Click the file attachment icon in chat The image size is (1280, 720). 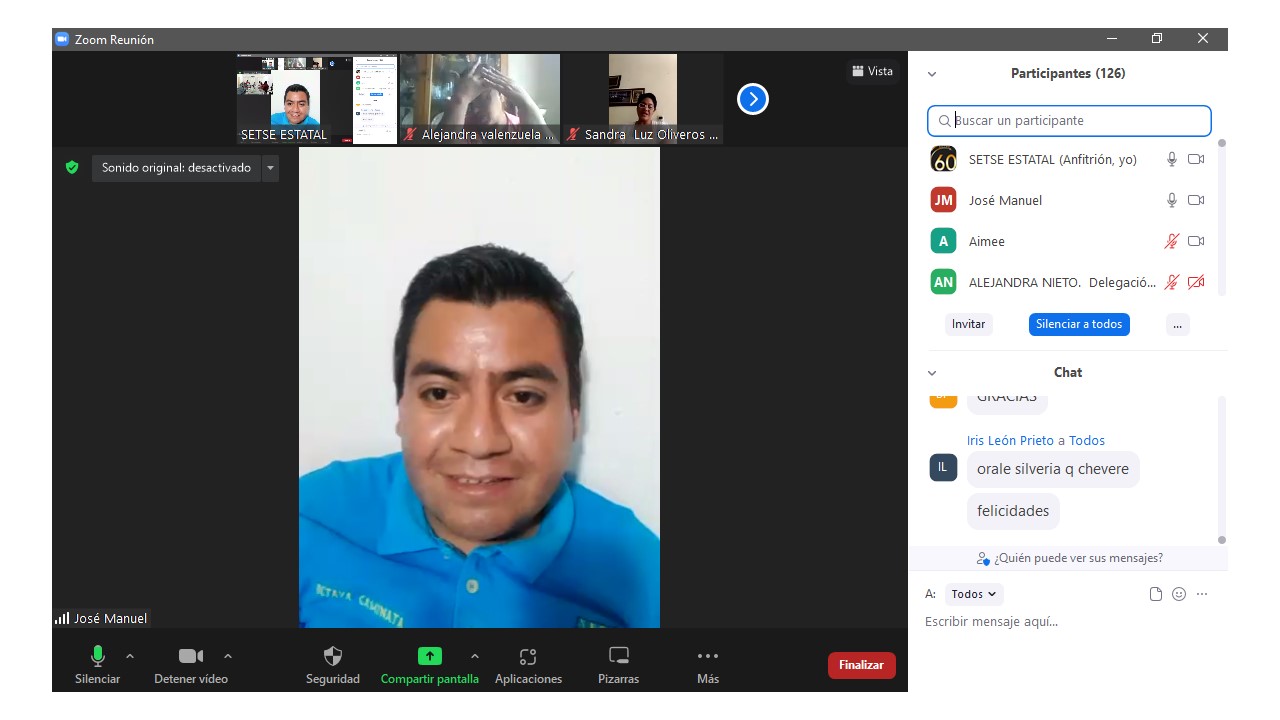coord(1156,594)
